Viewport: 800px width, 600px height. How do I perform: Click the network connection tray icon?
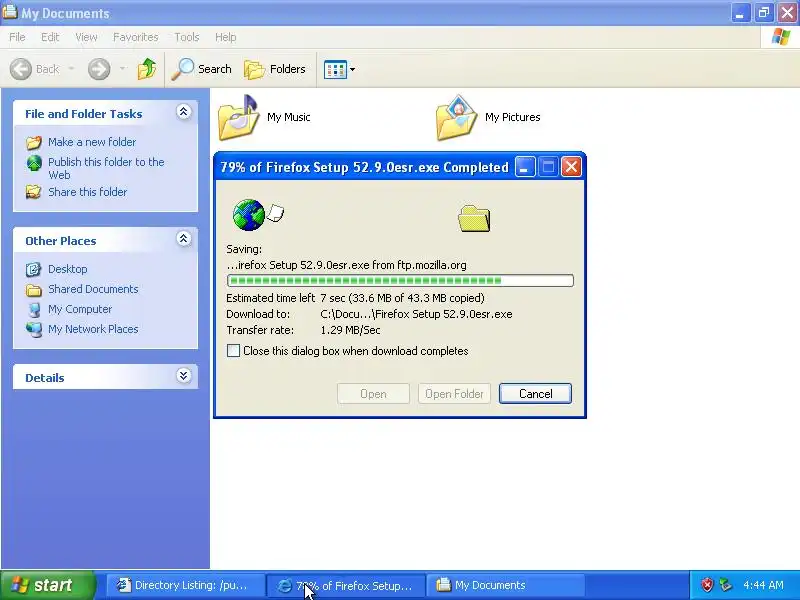click(726, 585)
